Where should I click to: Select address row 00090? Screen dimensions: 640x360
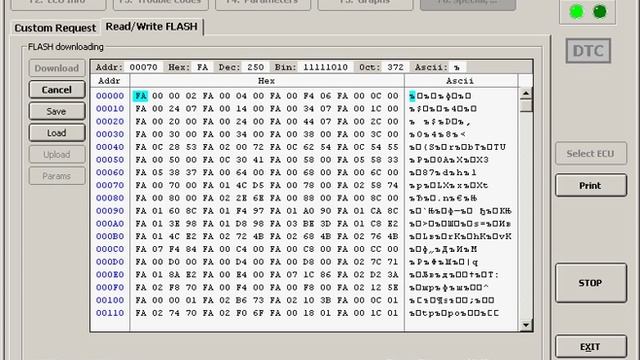pos(110,211)
